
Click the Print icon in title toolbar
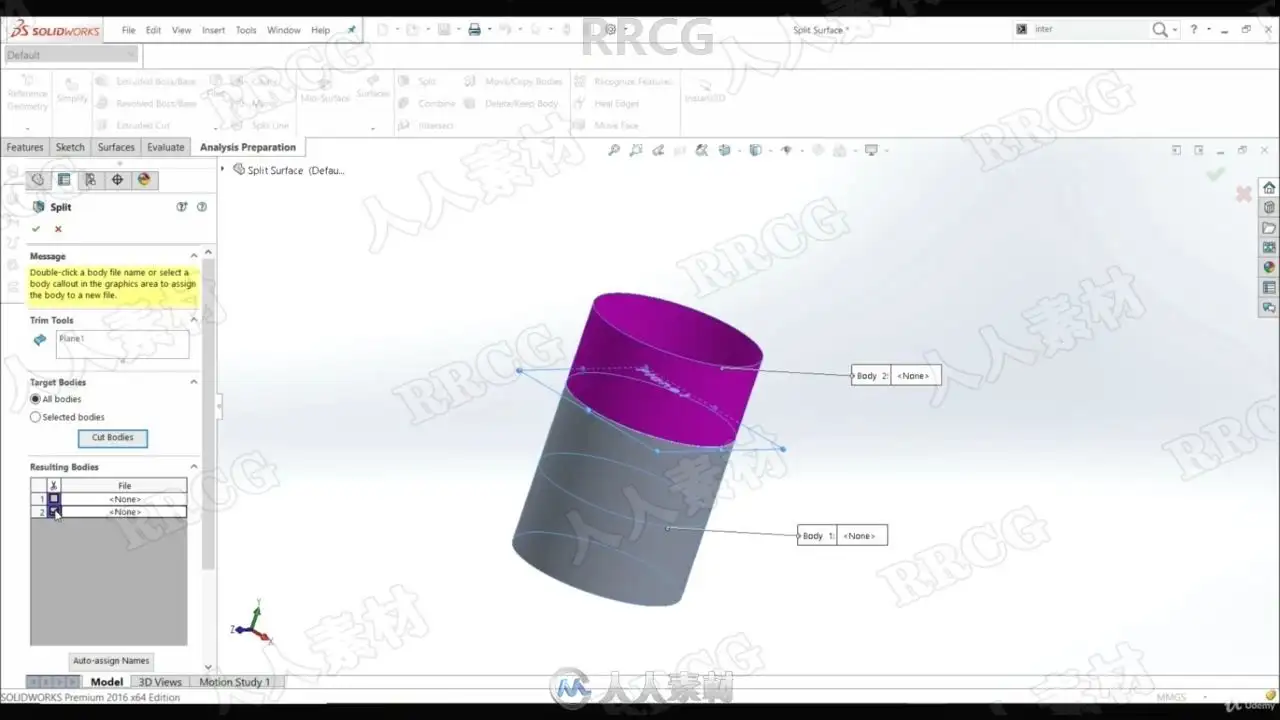475,30
